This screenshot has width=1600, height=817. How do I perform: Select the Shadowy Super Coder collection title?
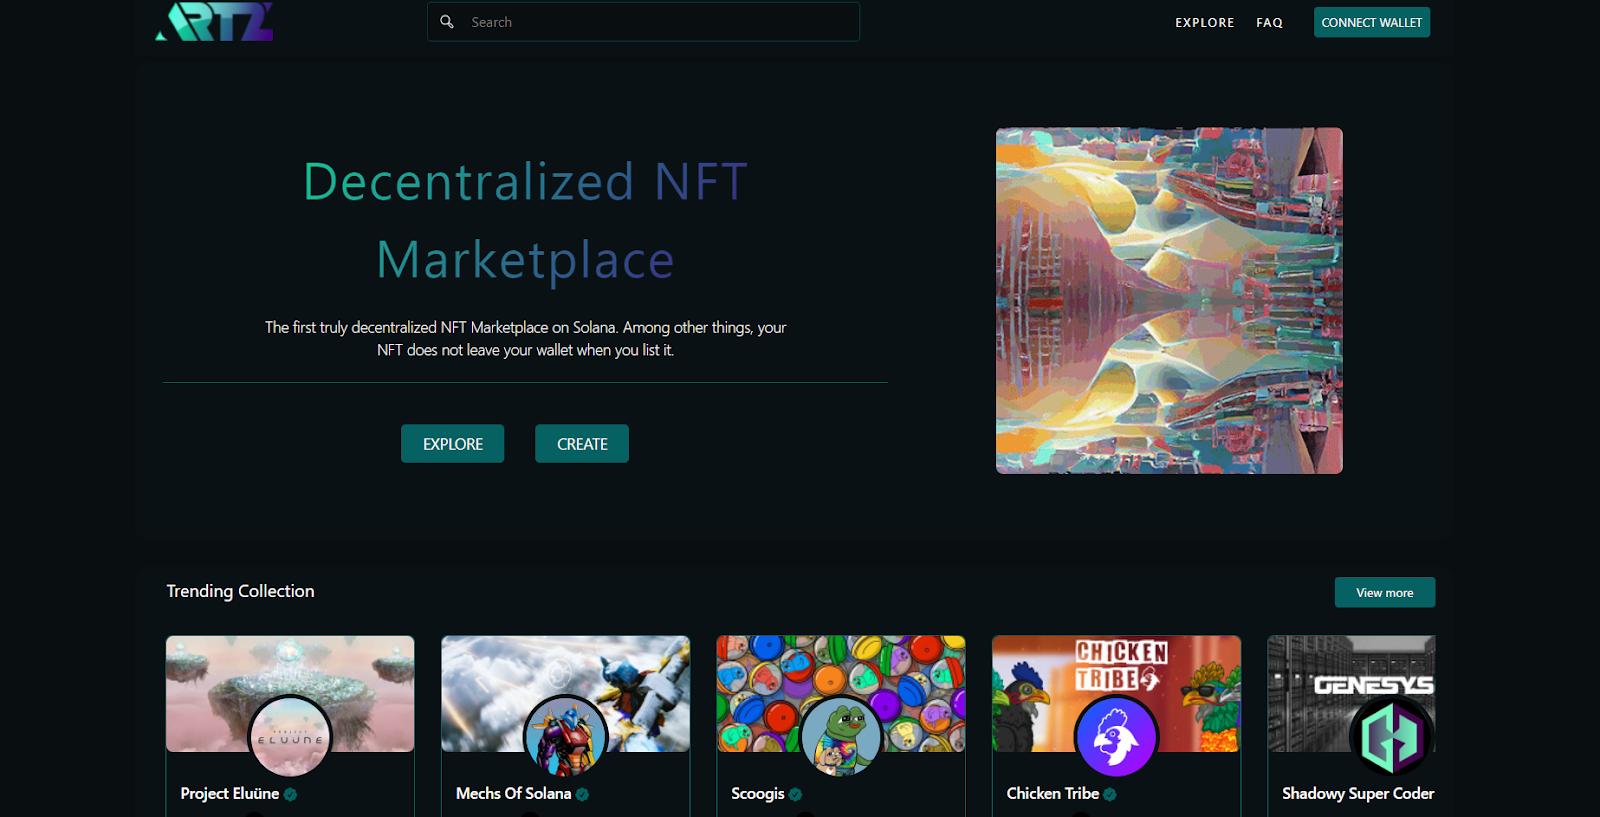click(x=1358, y=794)
